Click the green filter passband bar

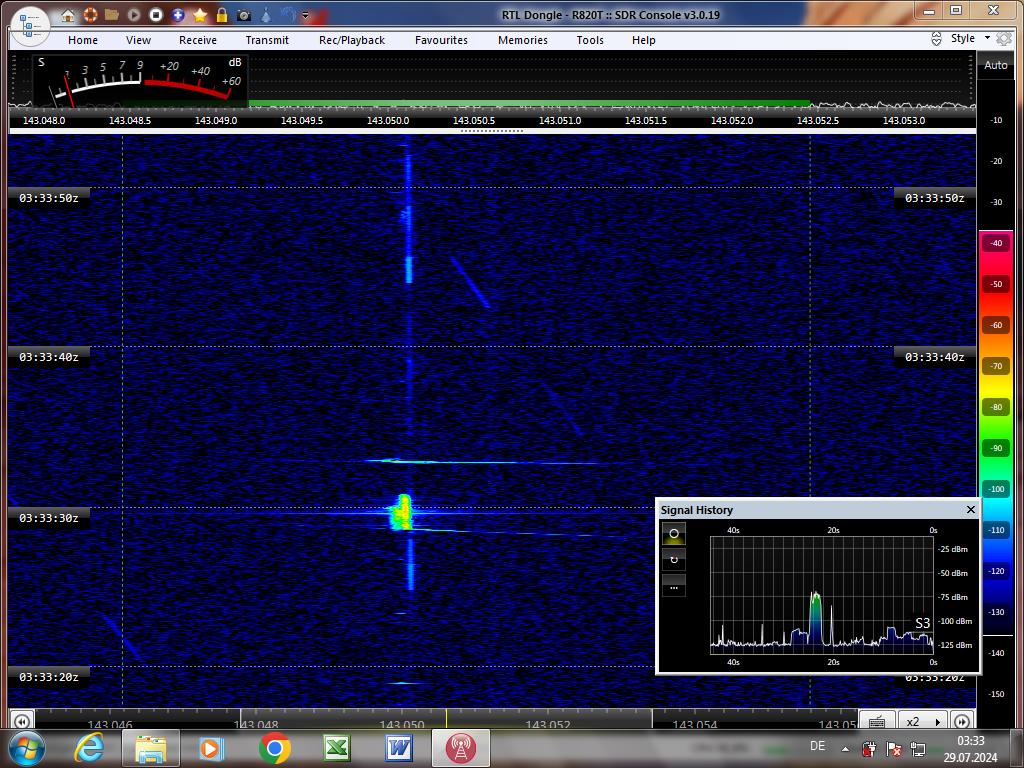[x=529, y=103]
